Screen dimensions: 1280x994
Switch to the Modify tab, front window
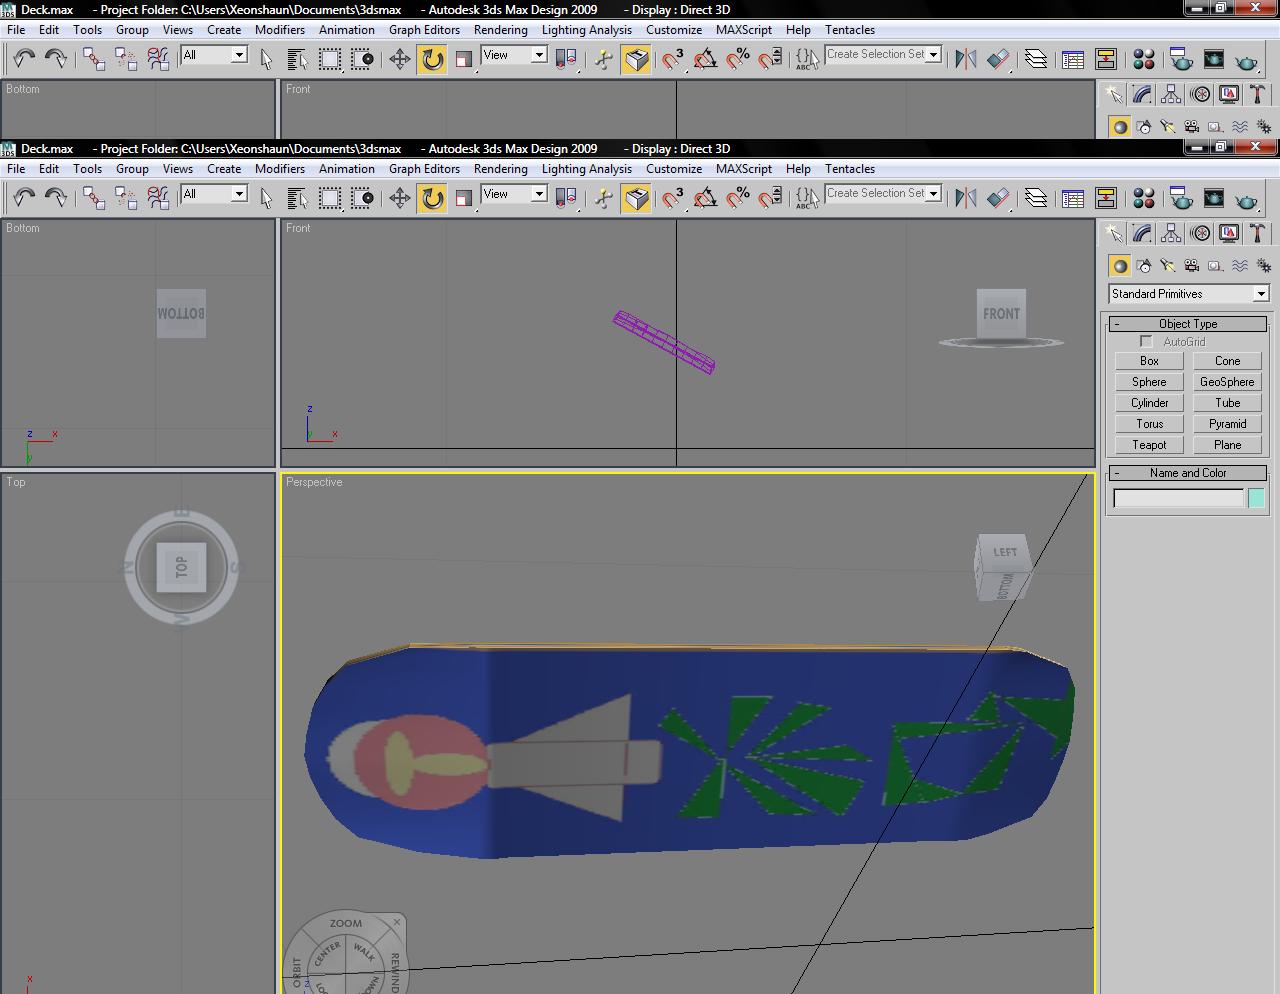1142,234
